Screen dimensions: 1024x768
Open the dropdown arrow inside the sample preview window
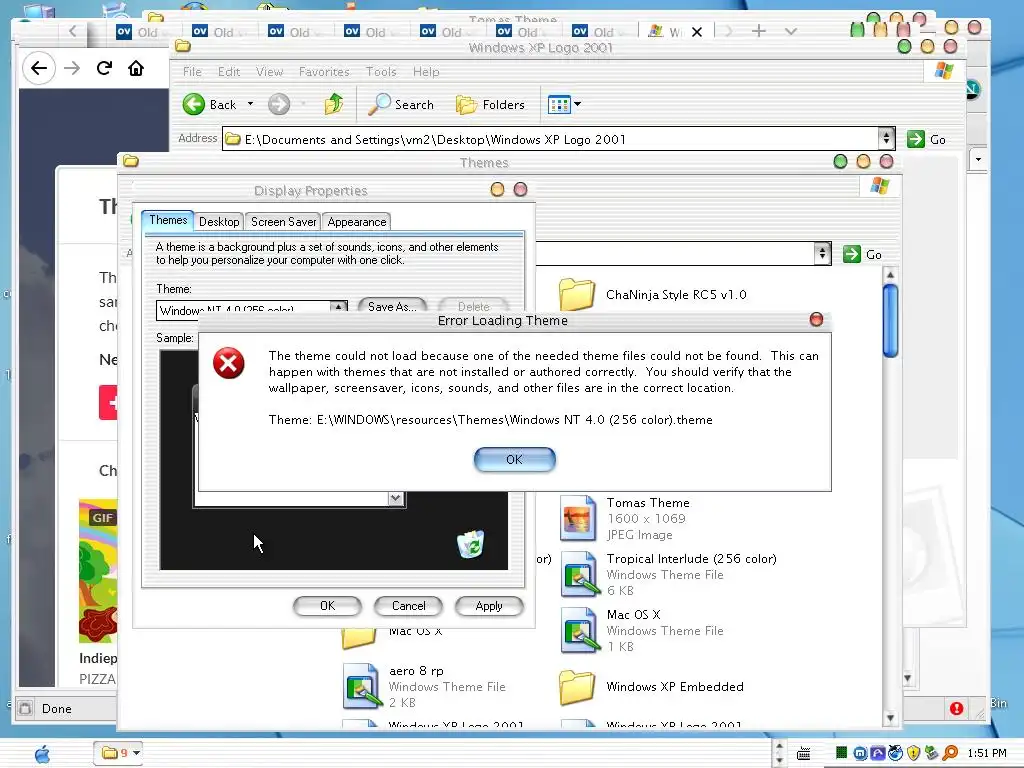pos(396,499)
